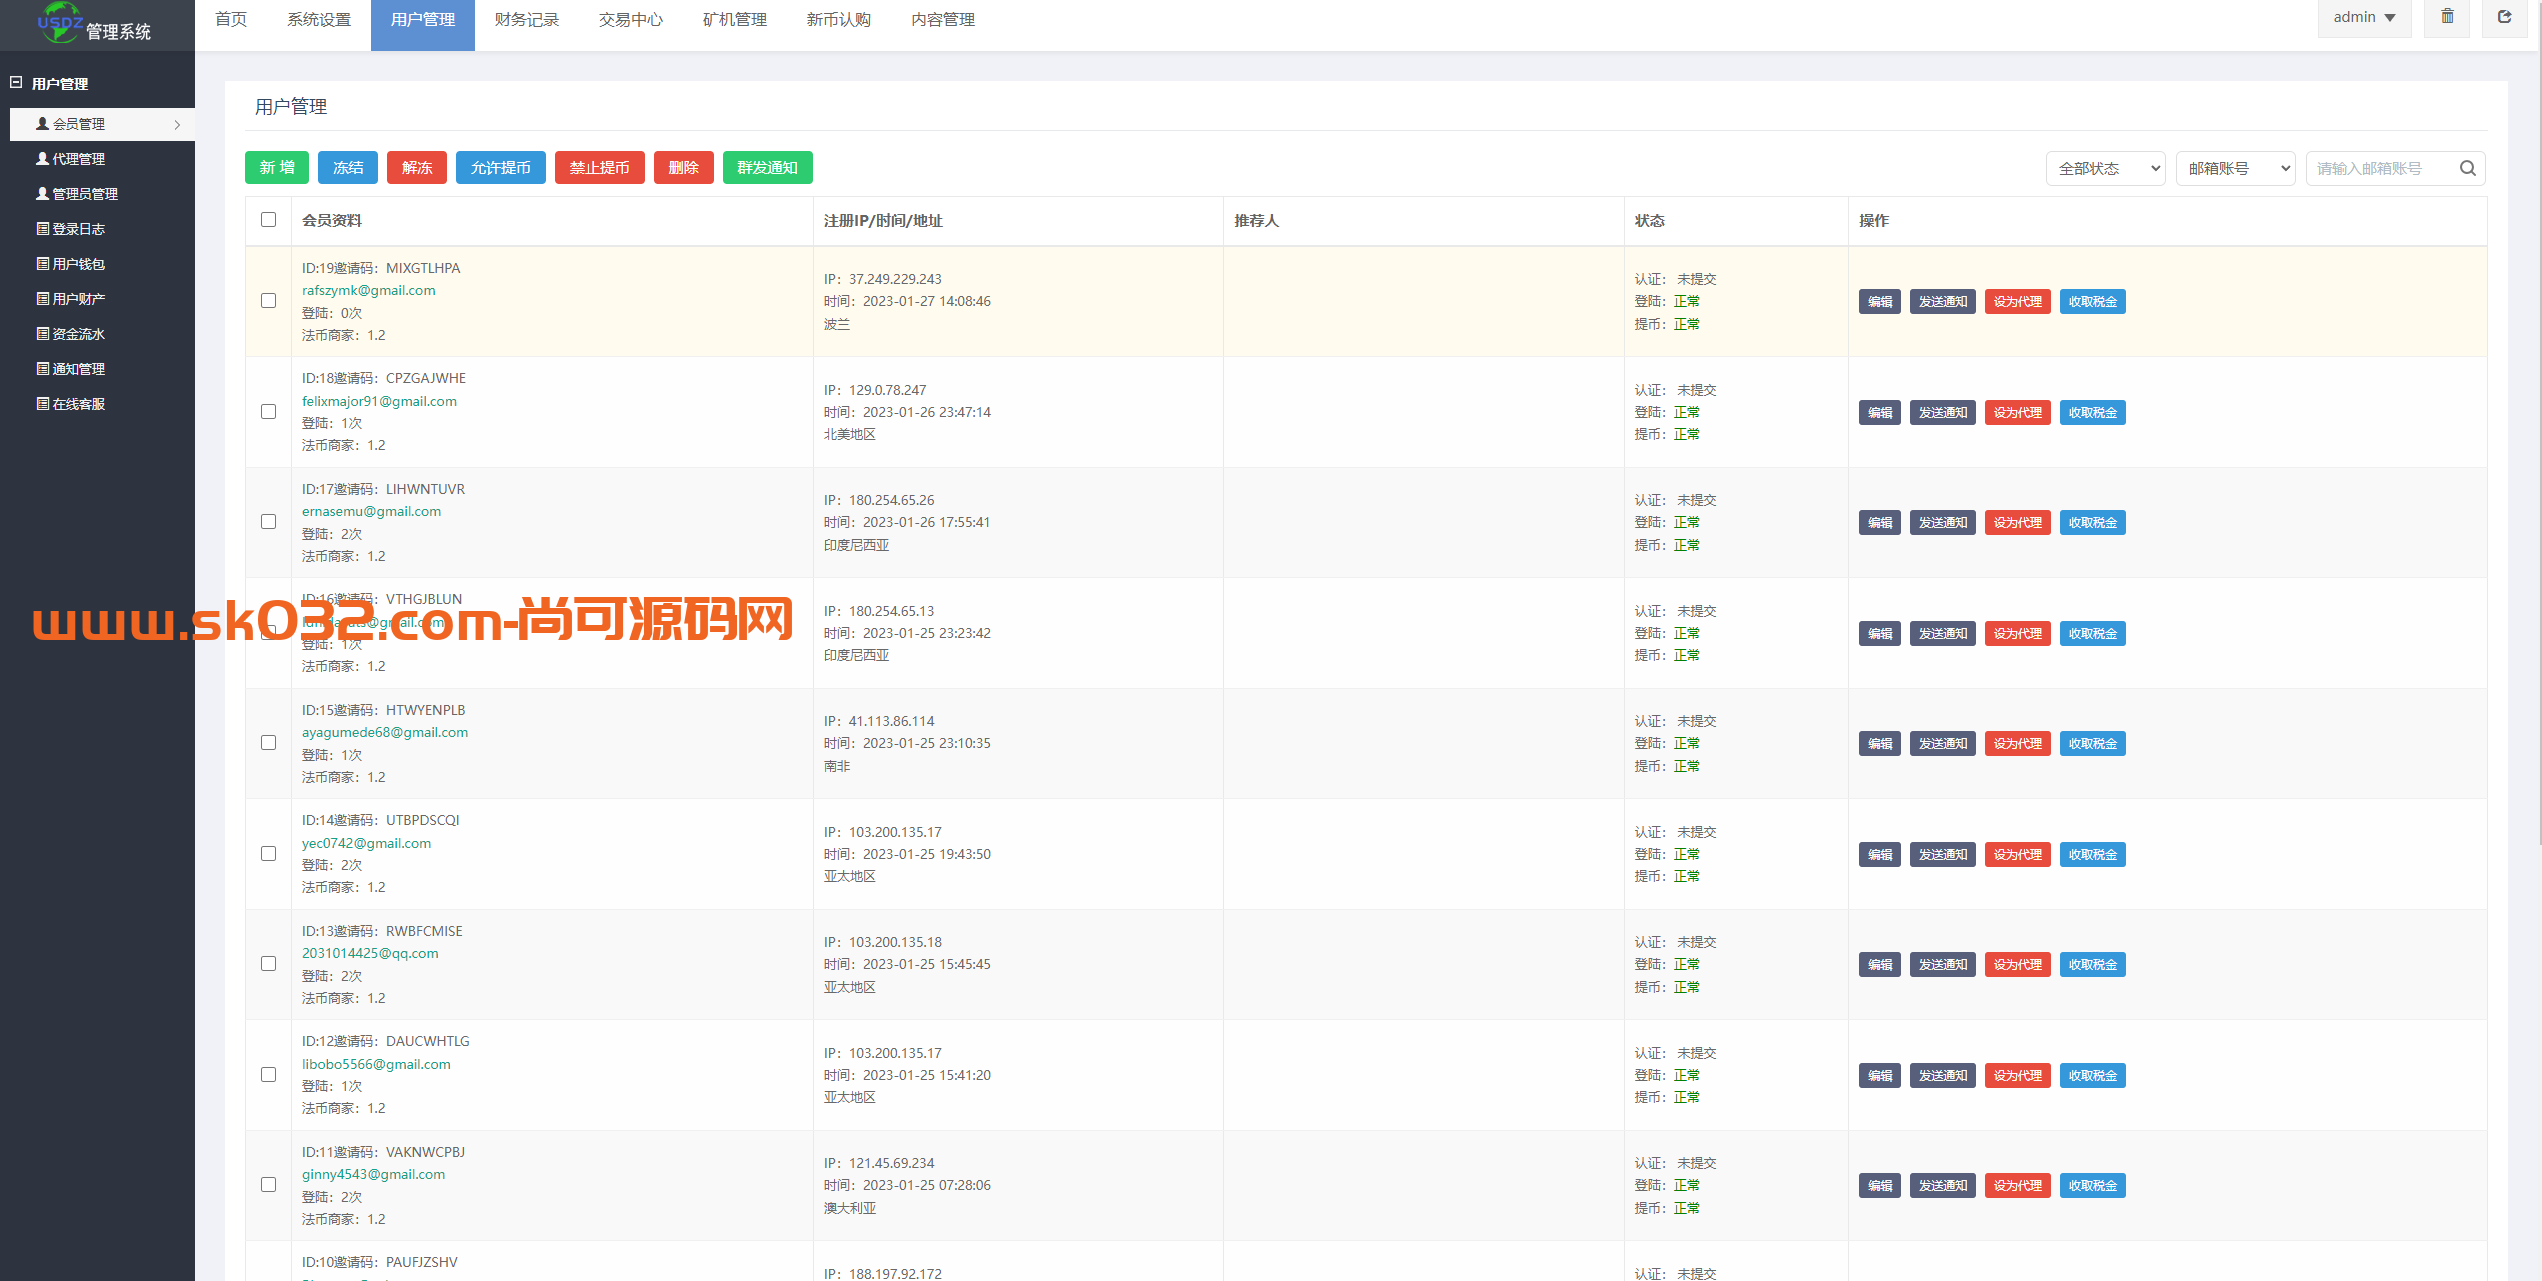Click 发送通知 for ID:18 row
The image size is (2542, 1281).
click(1943, 413)
